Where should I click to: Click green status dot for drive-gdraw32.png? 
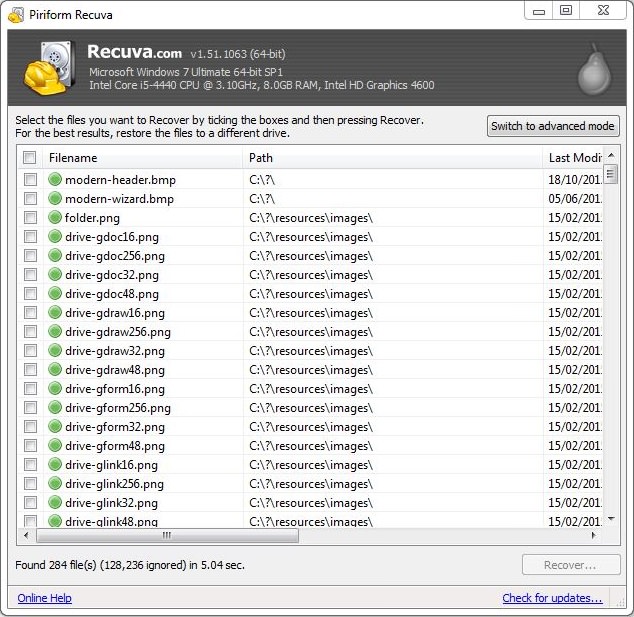(55, 350)
